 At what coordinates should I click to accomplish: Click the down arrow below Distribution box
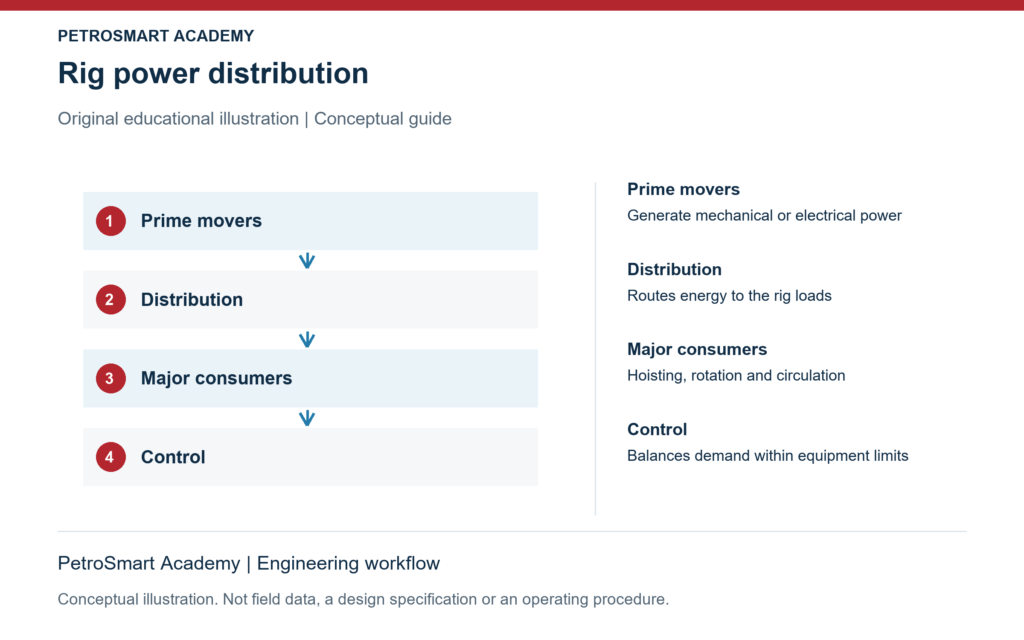[307, 340]
